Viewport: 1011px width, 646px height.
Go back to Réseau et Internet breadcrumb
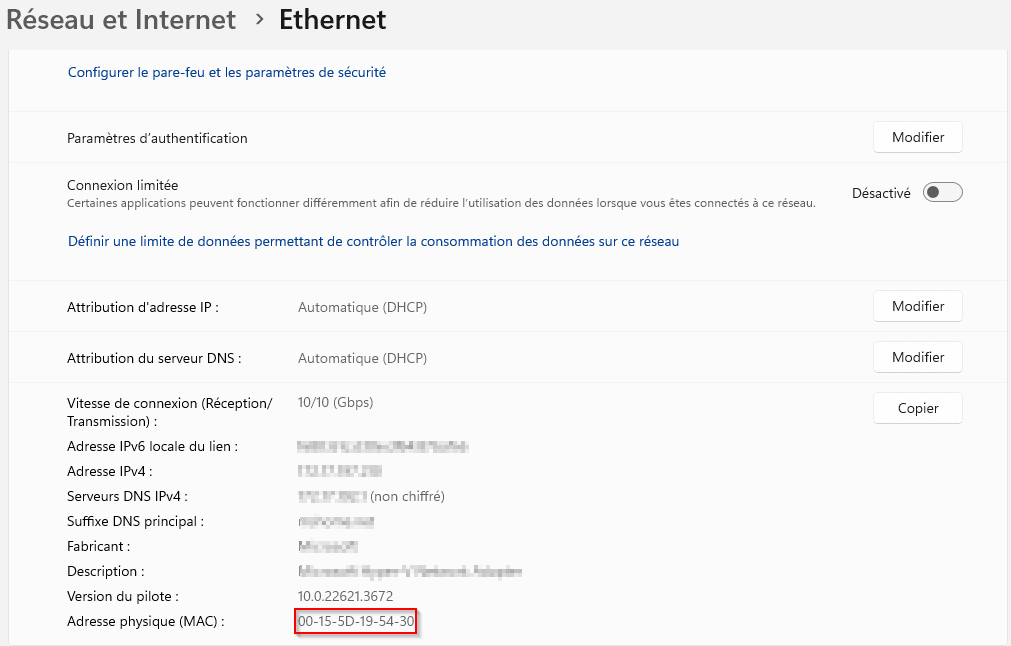tap(121, 19)
